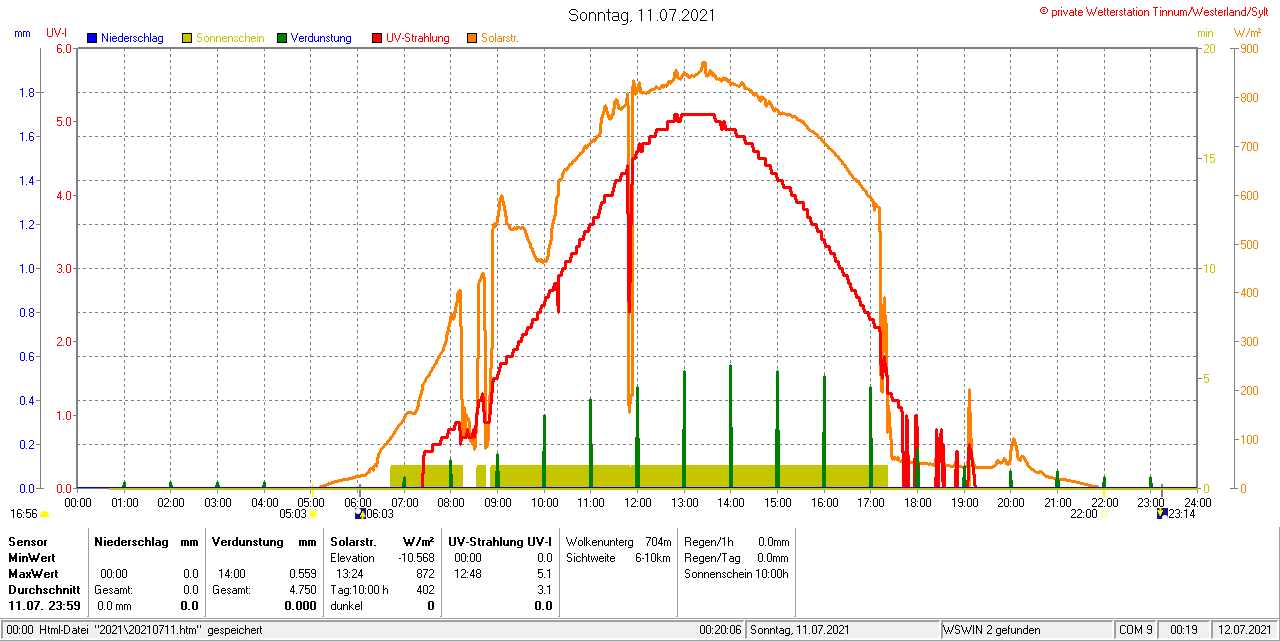
Task: Click the Sensor header in the table
Action: (27, 541)
